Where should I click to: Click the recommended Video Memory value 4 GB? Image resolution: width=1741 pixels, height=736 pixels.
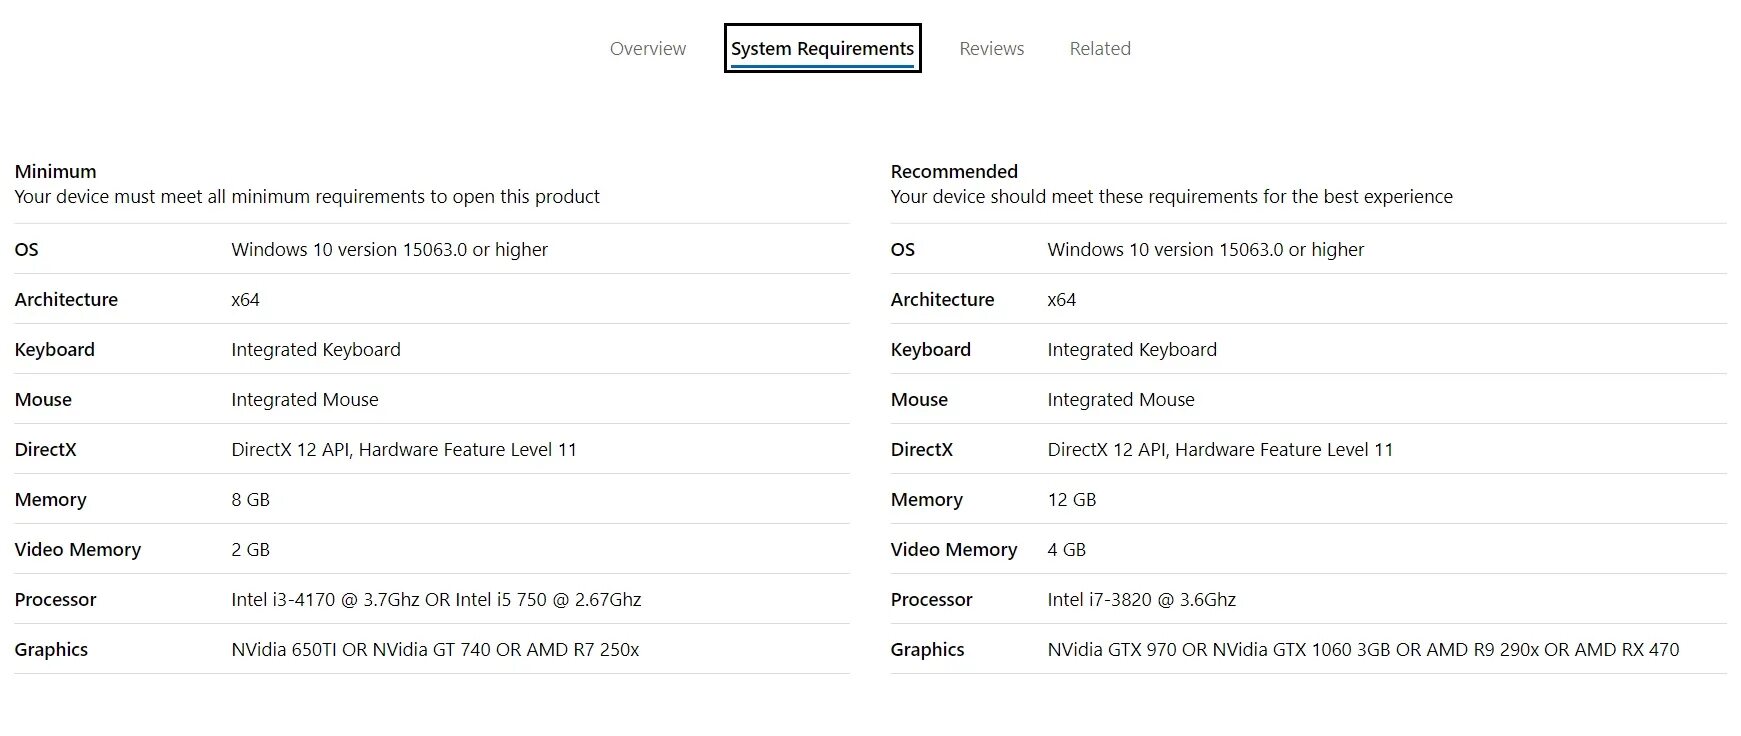1066,549
